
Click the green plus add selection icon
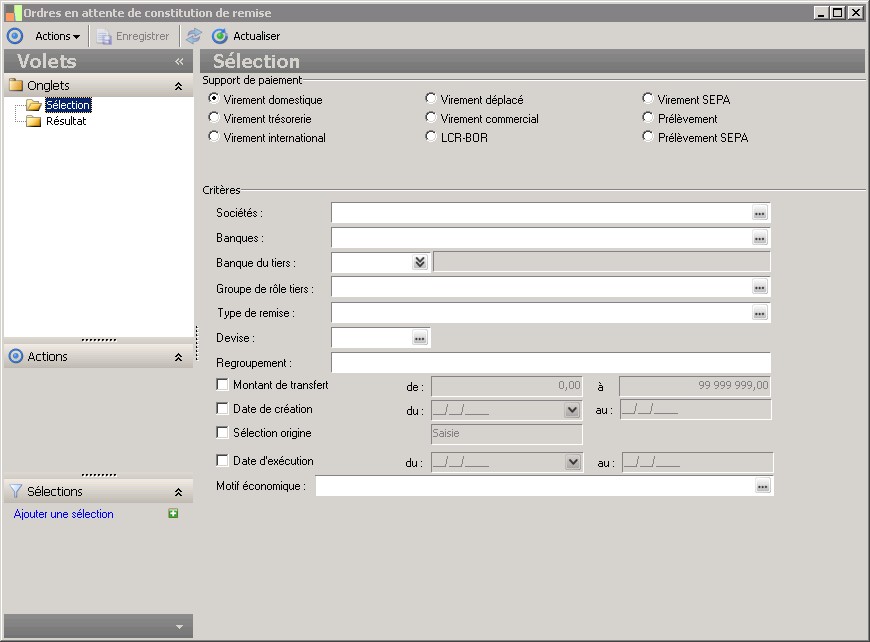click(173, 514)
